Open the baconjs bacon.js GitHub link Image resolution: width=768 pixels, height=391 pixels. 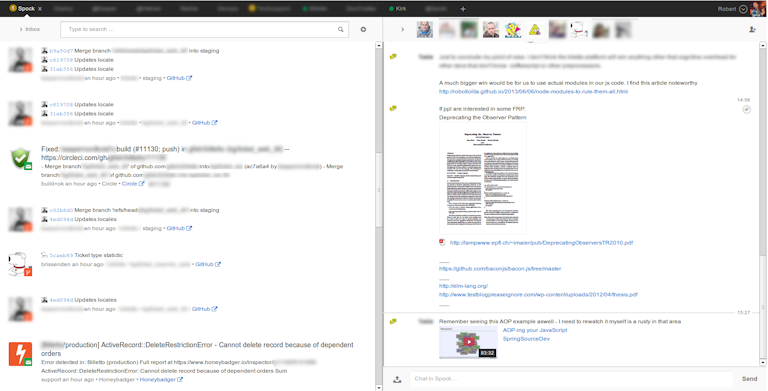(x=500, y=269)
